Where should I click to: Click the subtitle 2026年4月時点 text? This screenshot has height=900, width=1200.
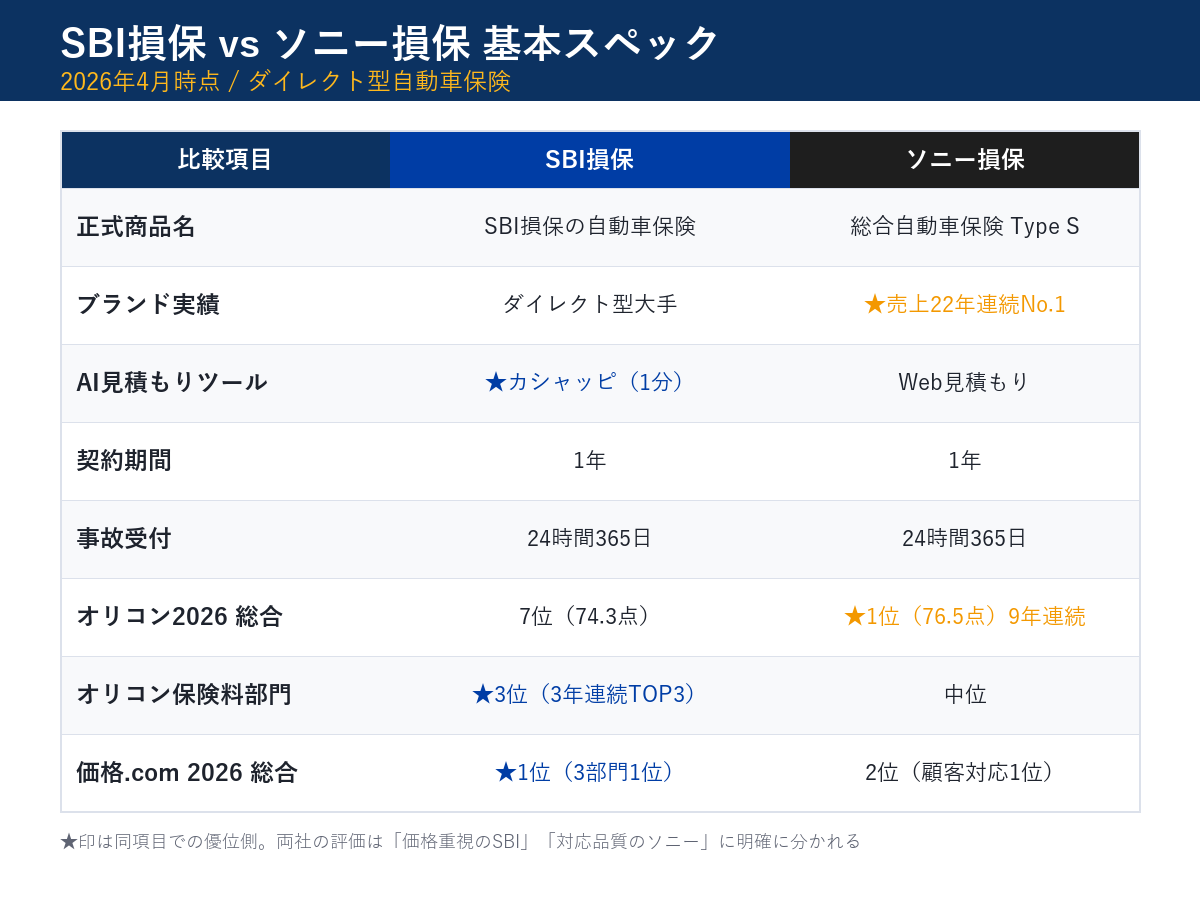tap(140, 83)
